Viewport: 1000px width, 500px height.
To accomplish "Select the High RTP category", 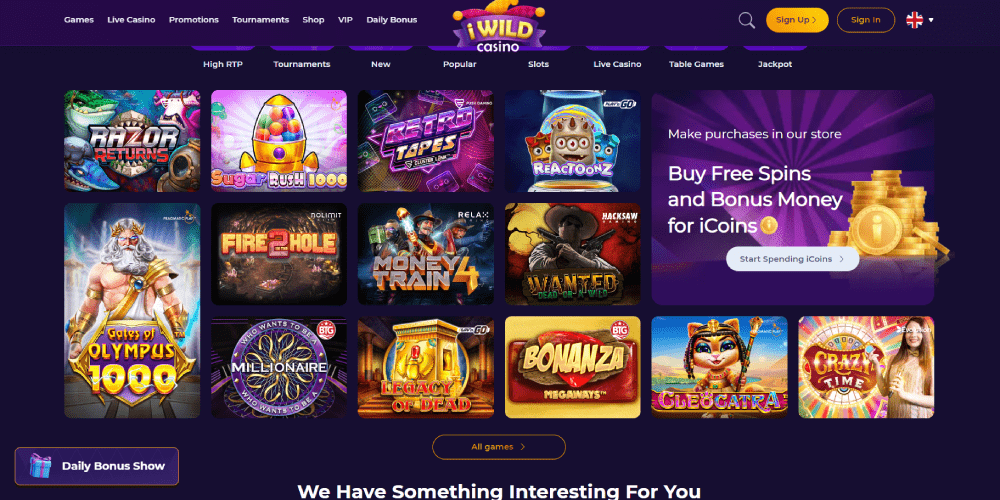I will [x=223, y=64].
